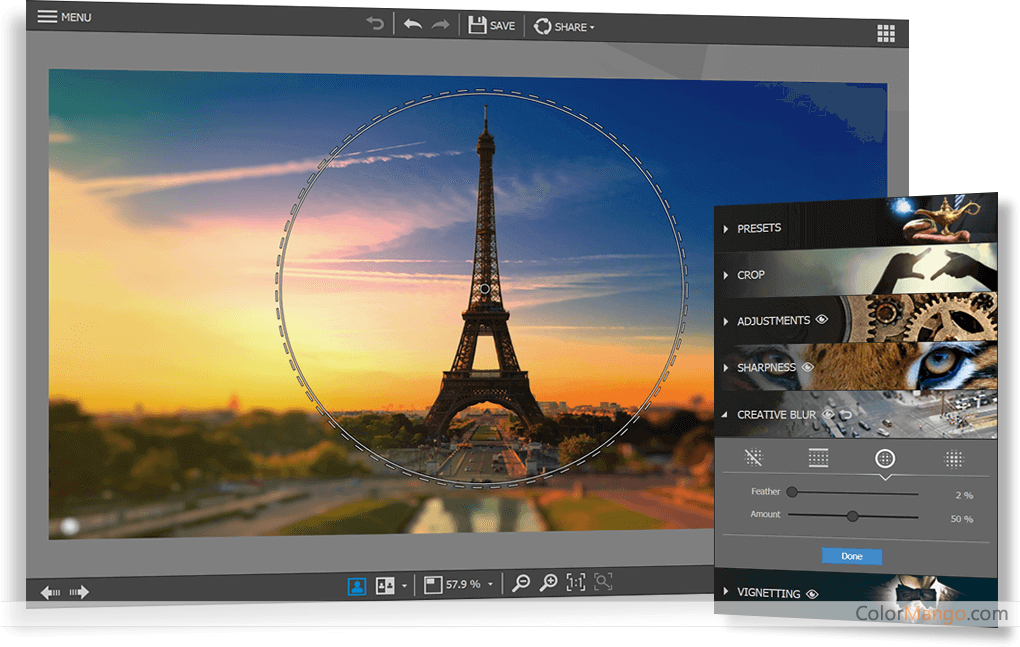
Task: Open the thumbnail grid view icon
Action: (885, 33)
